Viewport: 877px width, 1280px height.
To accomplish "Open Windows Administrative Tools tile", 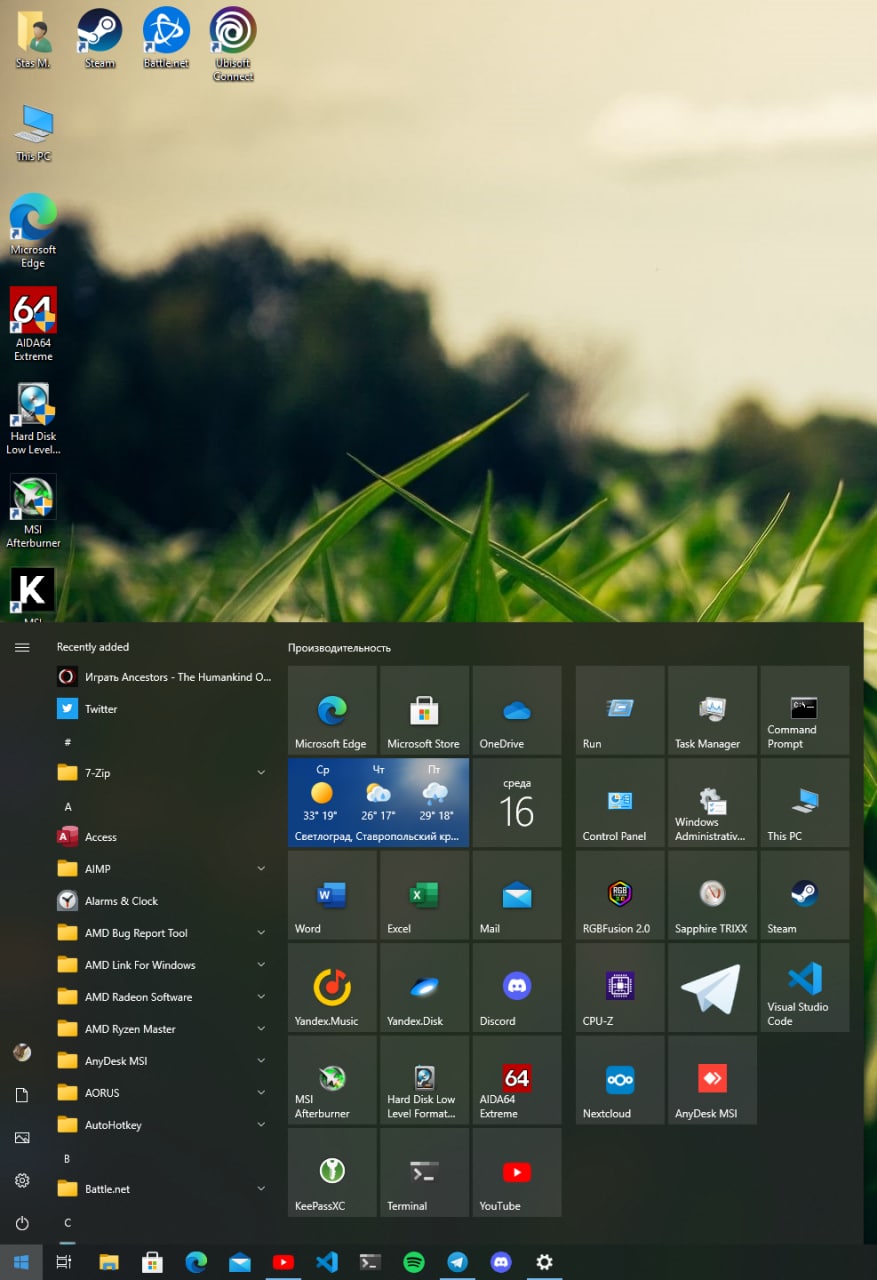I will [x=712, y=802].
